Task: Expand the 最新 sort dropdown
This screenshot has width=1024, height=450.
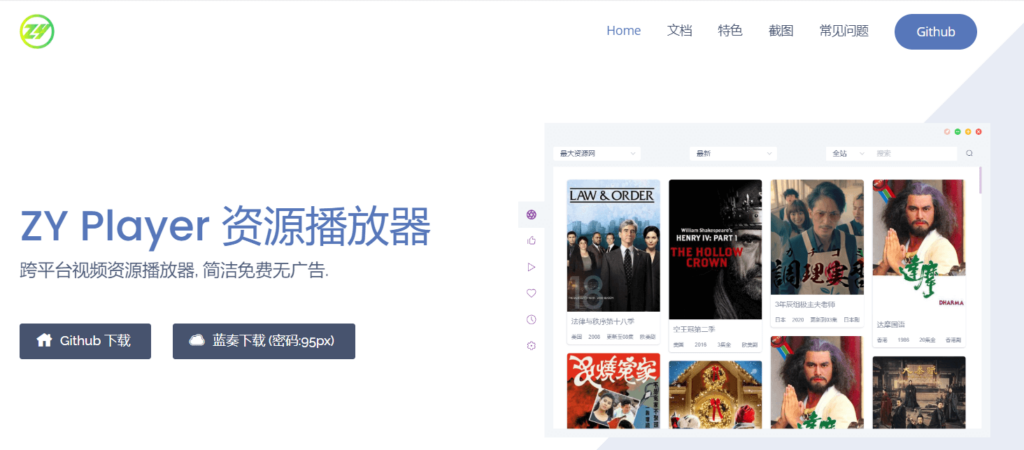Action: pyautogui.click(x=733, y=153)
